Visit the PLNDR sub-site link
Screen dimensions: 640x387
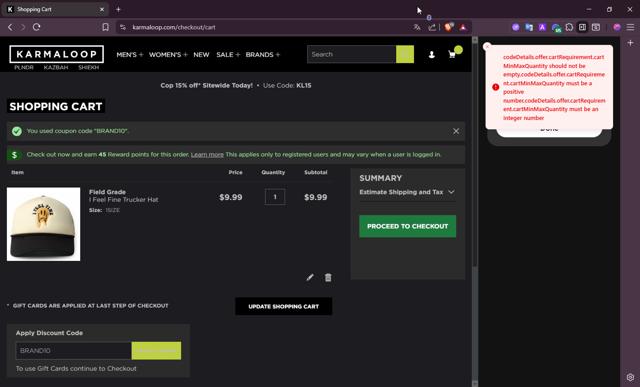[x=24, y=67]
